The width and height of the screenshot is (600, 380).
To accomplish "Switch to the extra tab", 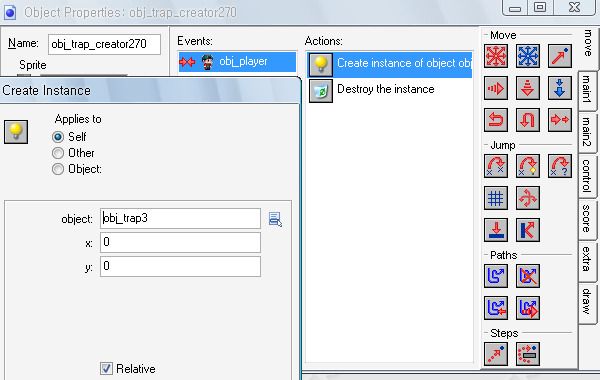I will pyautogui.click(x=587, y=262).
